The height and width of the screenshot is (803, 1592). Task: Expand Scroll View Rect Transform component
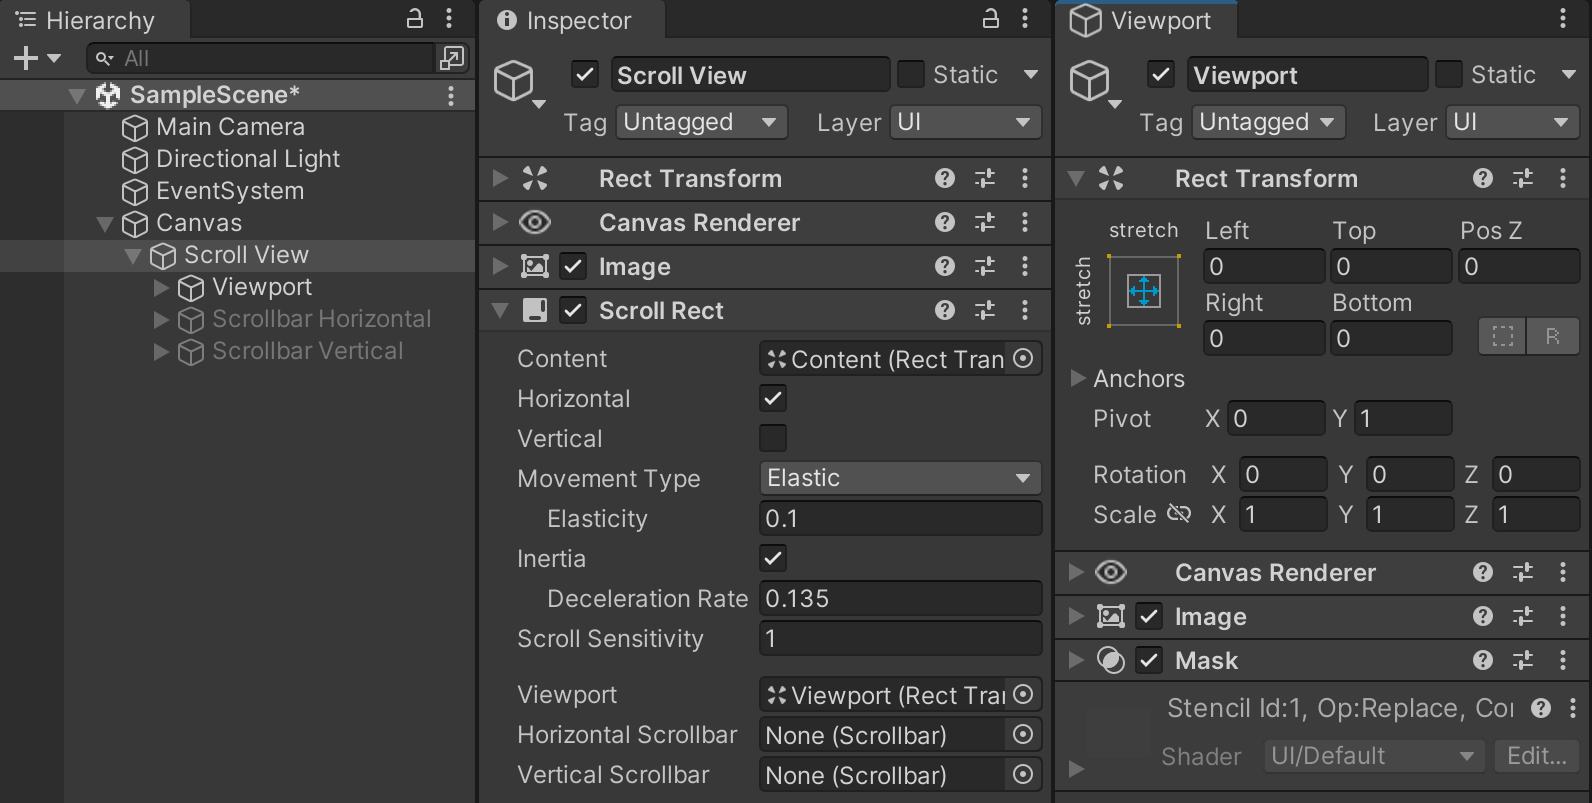(x=500, y=178)
